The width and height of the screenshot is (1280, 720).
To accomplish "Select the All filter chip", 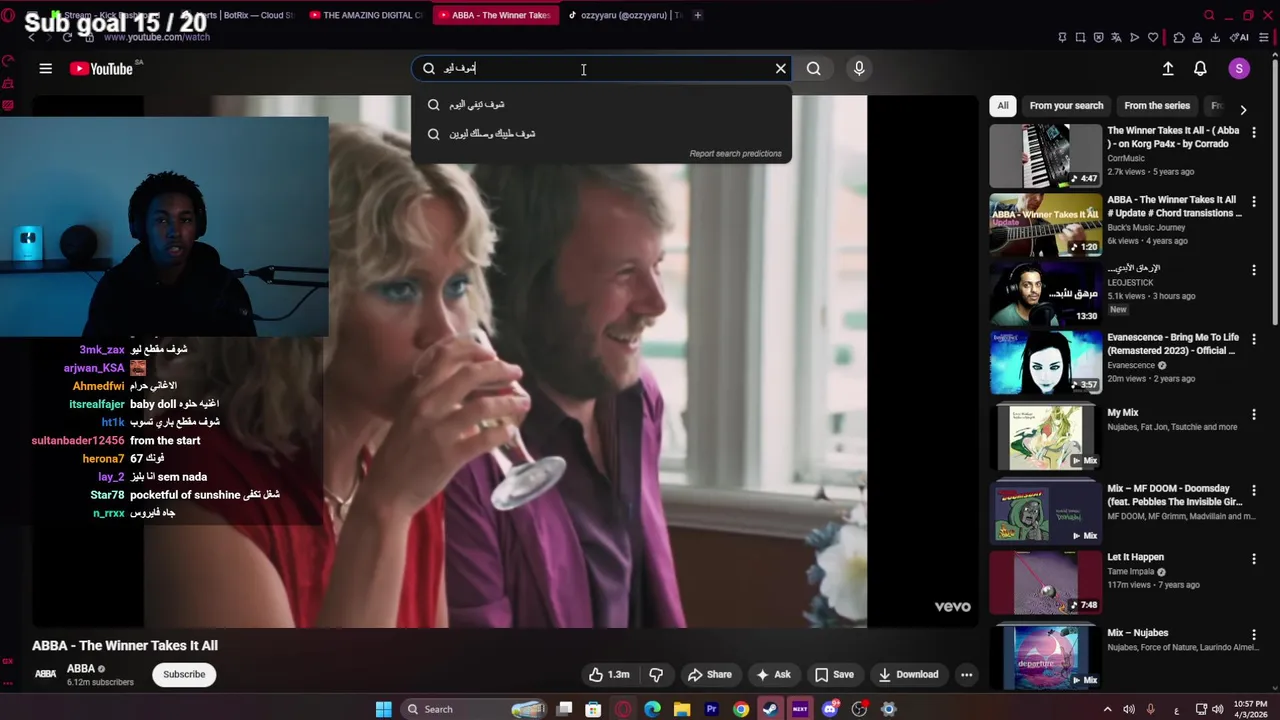I will (x=1003, y=105).
